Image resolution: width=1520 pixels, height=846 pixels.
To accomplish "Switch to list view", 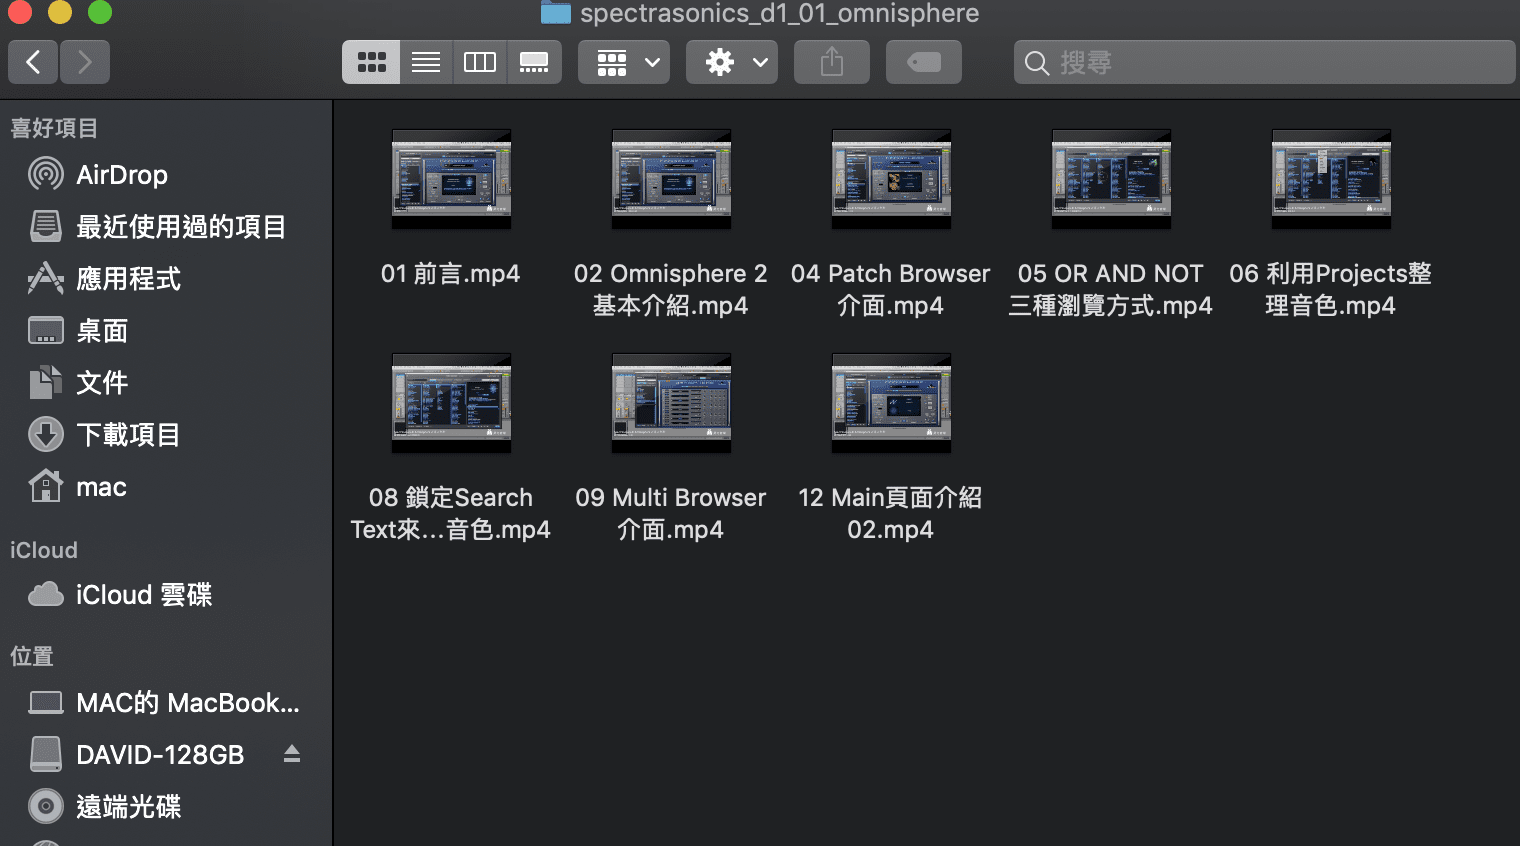I will coord(426,62).
